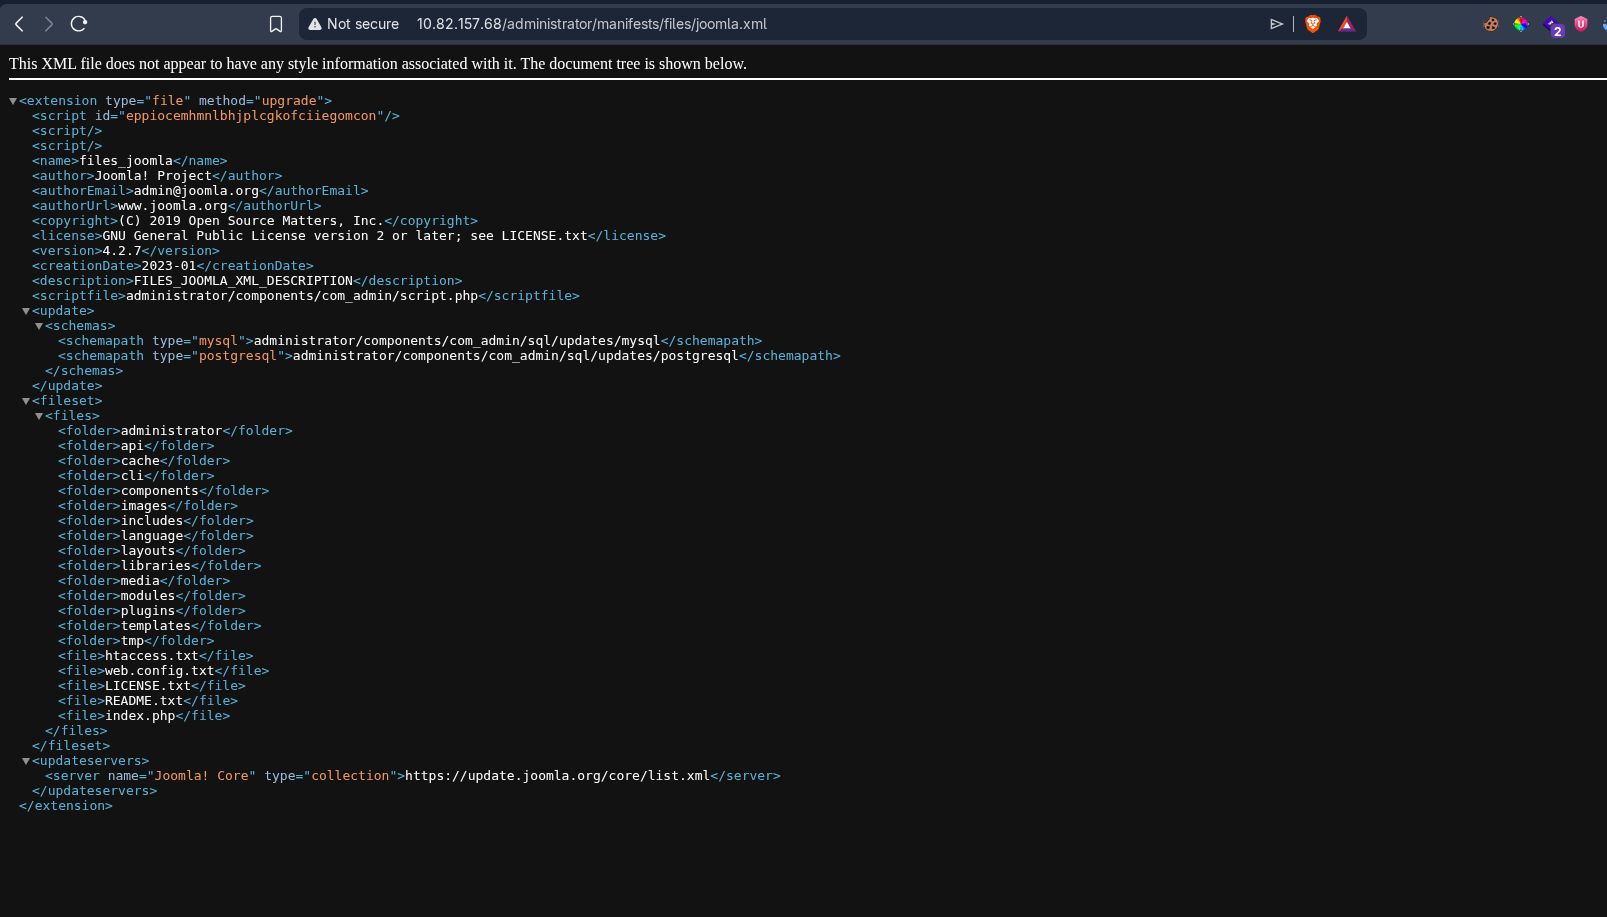Bookmark this page with the bookmark icon
Viewport: 1607px width, 917px height.
coord(276,24)
